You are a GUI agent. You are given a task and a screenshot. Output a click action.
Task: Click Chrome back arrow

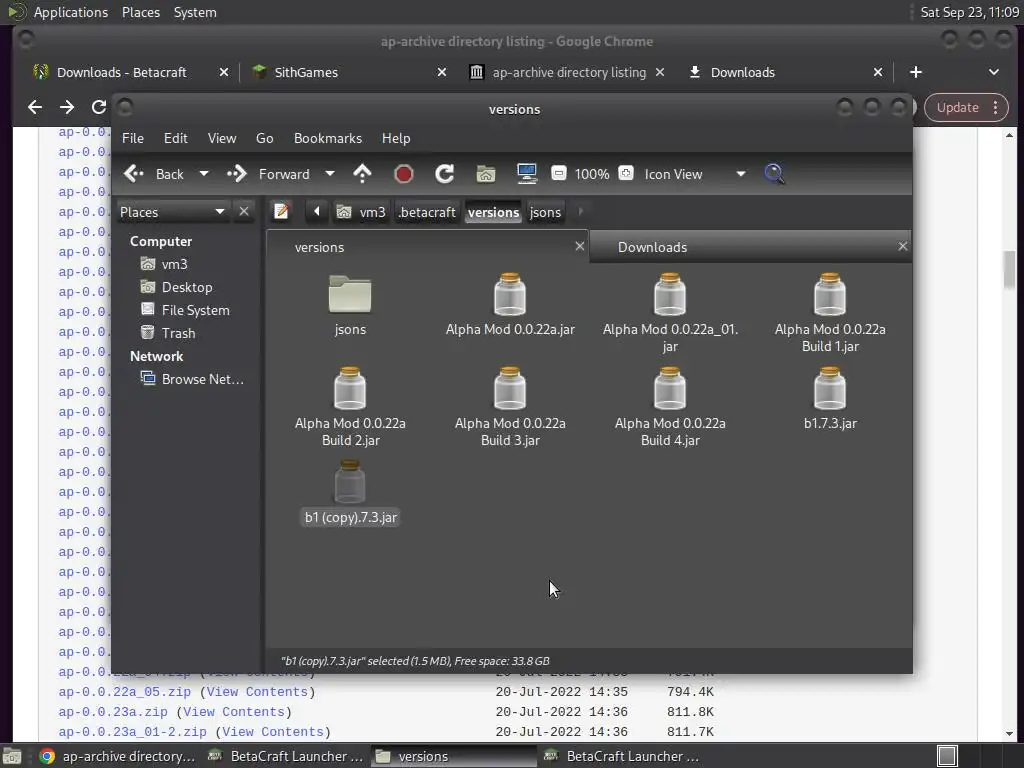(35, 107)
